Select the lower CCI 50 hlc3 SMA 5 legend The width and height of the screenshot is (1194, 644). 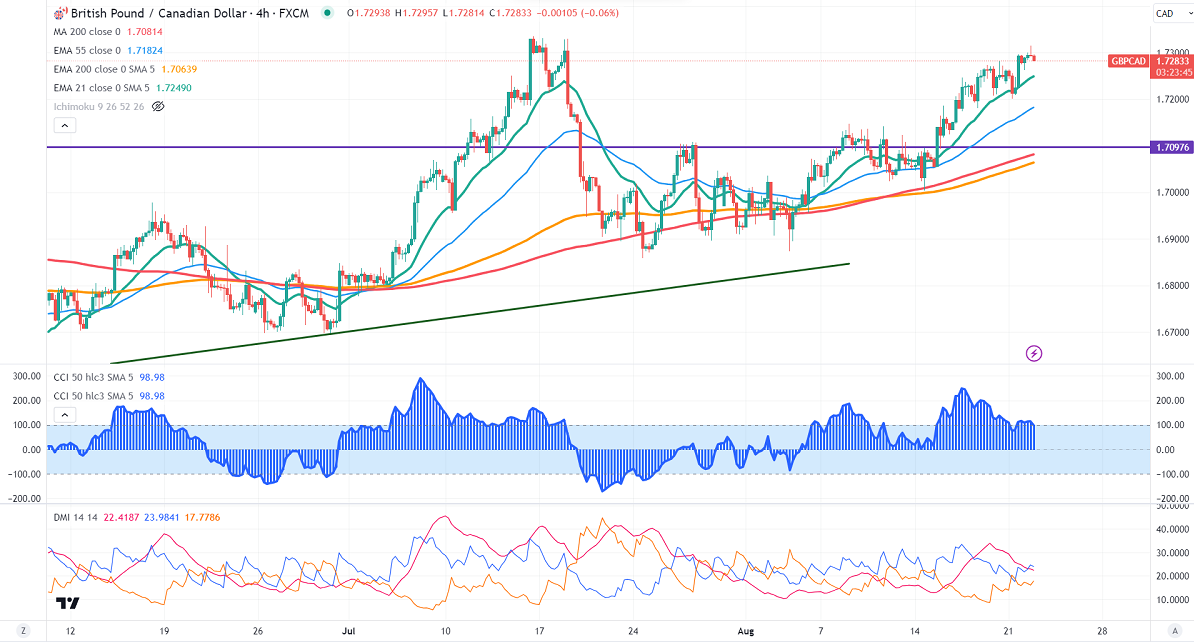(93, 396)
